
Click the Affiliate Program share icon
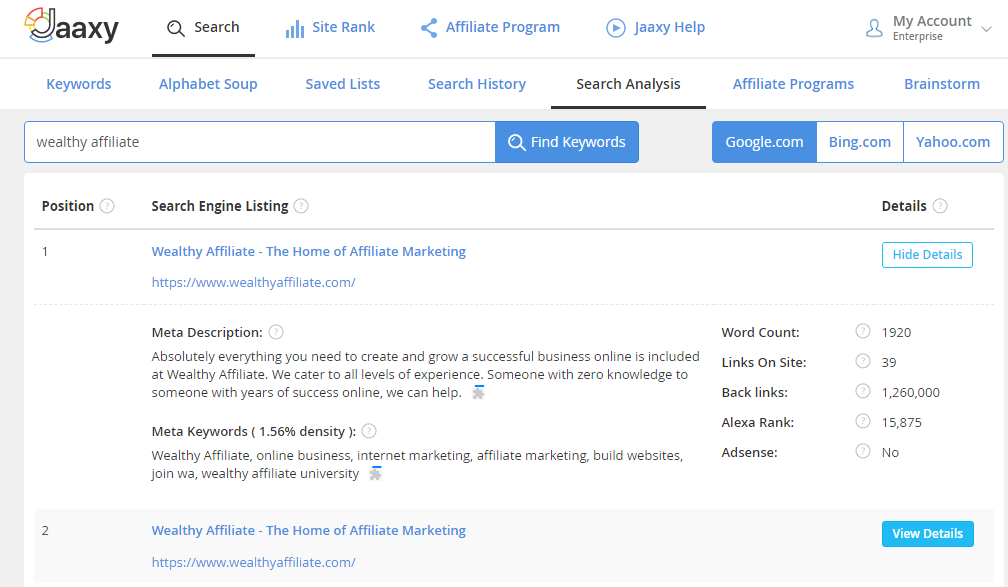(429, 28)
